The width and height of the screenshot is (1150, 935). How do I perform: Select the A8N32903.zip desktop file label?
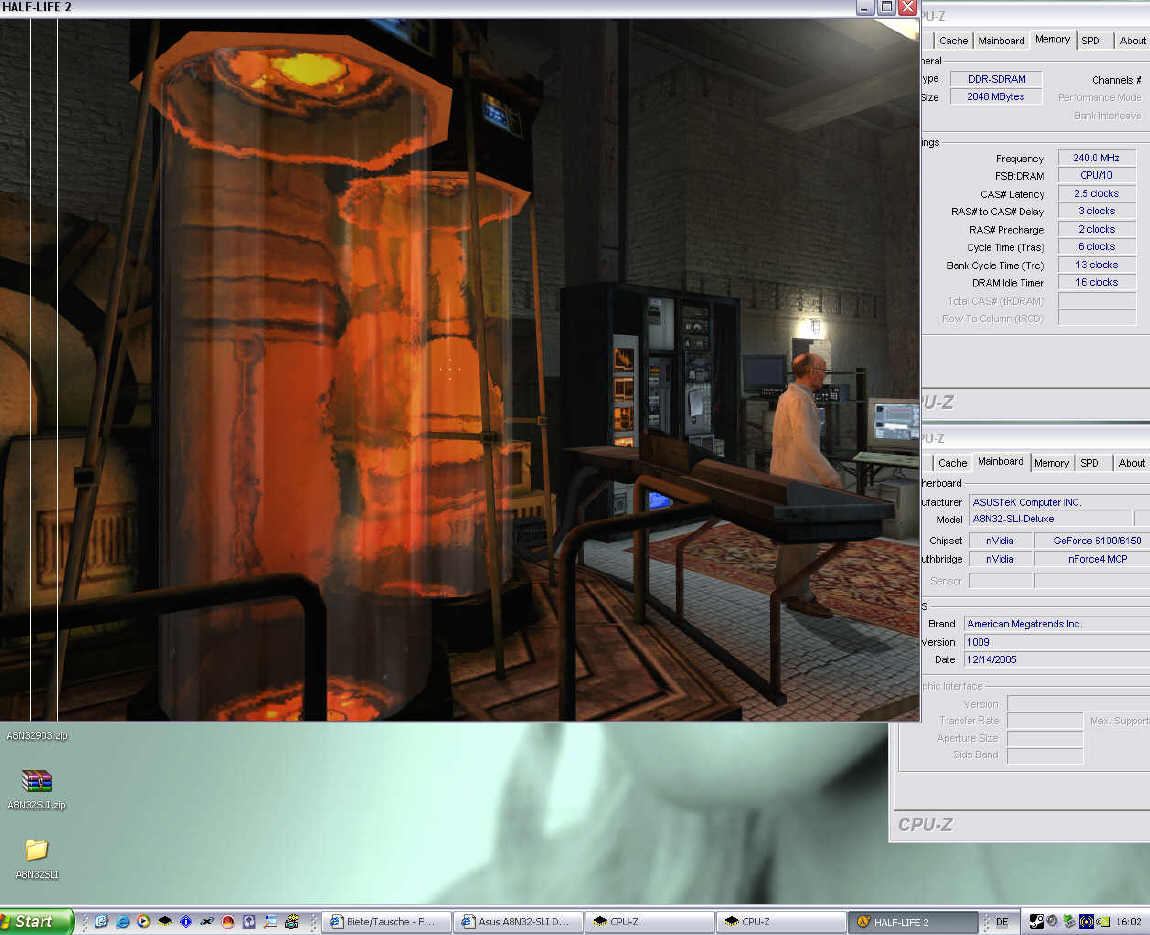[37, 736]
